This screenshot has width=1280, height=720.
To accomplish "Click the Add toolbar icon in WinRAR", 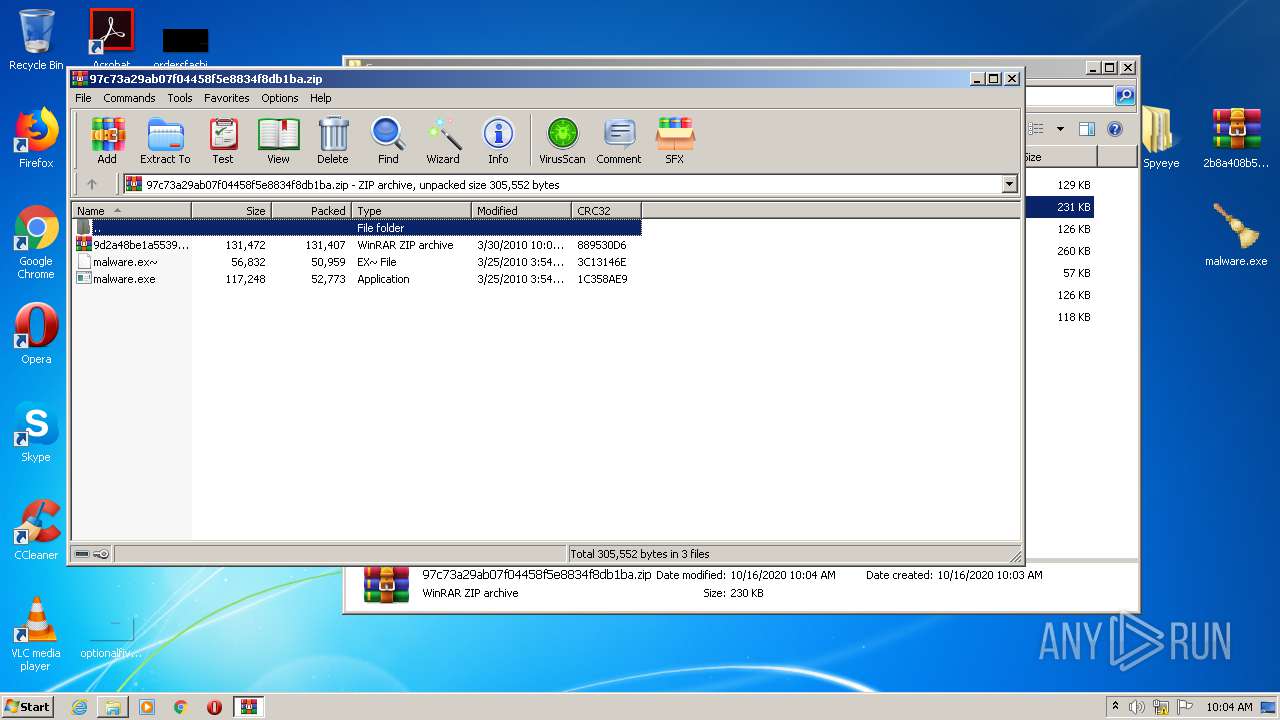I will pos(107,141).
